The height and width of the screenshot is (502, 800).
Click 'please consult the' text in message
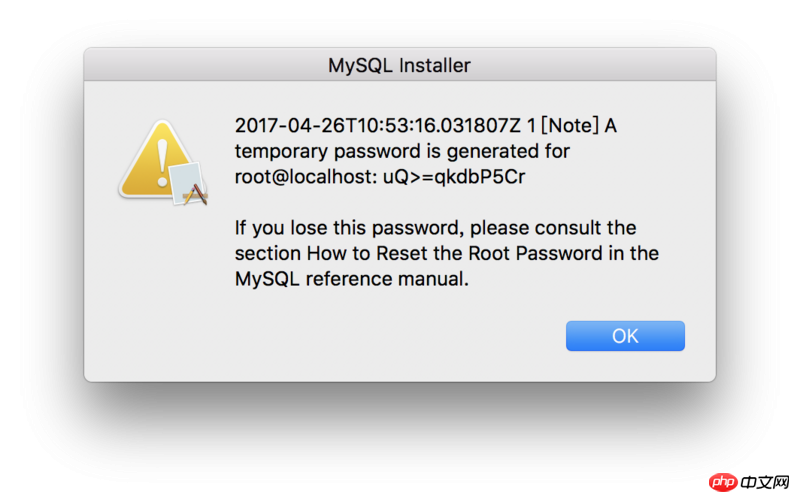click(x=553, y=228)
